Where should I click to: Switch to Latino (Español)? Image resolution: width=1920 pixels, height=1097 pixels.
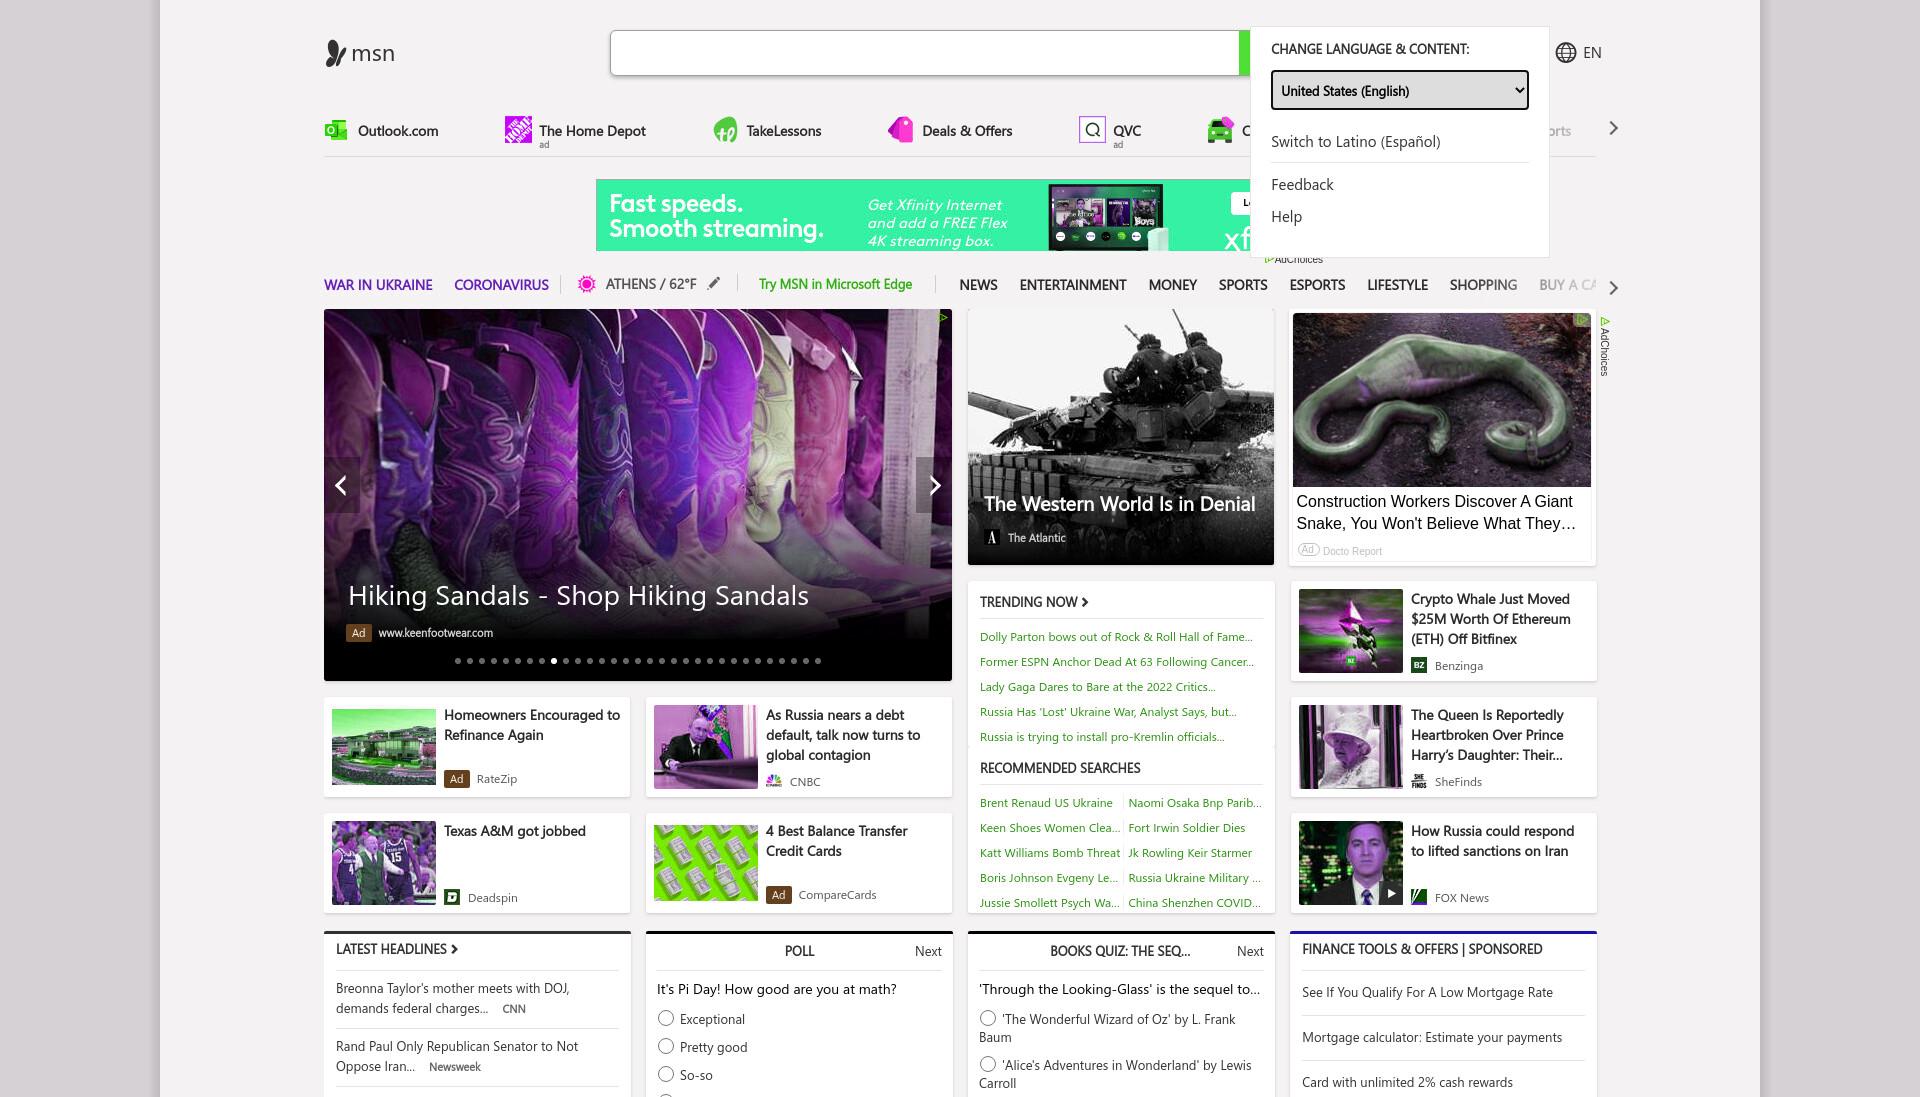[1355, 142]
